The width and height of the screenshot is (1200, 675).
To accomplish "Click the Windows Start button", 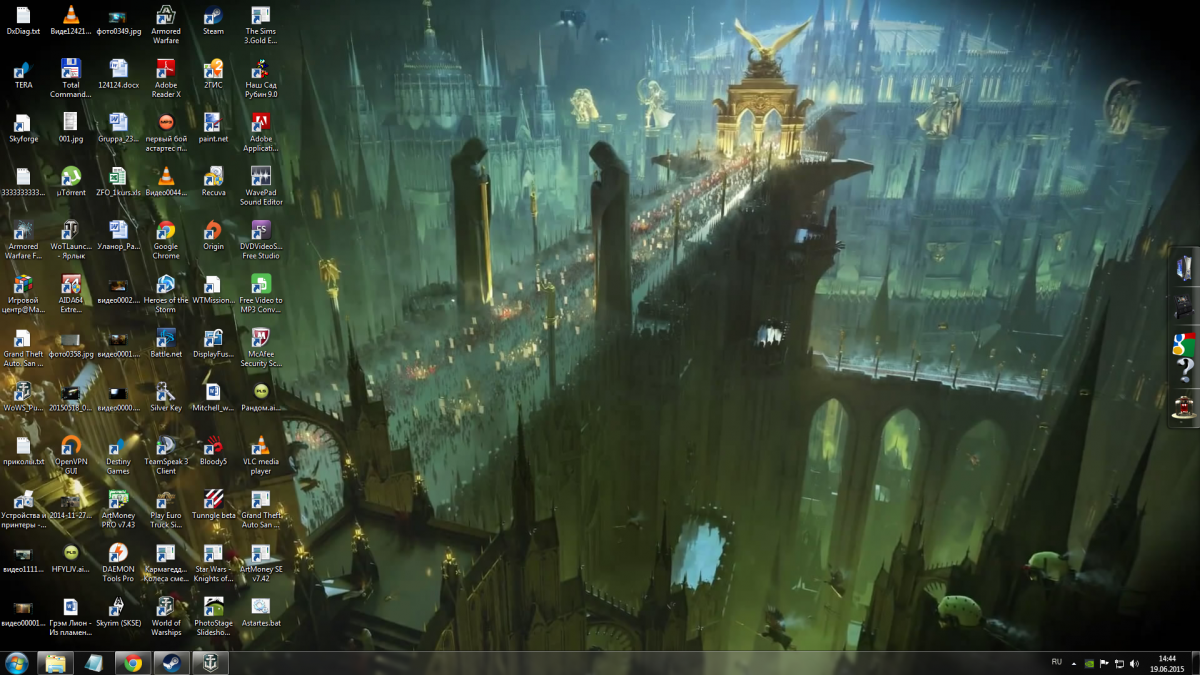I will (17, 663).
